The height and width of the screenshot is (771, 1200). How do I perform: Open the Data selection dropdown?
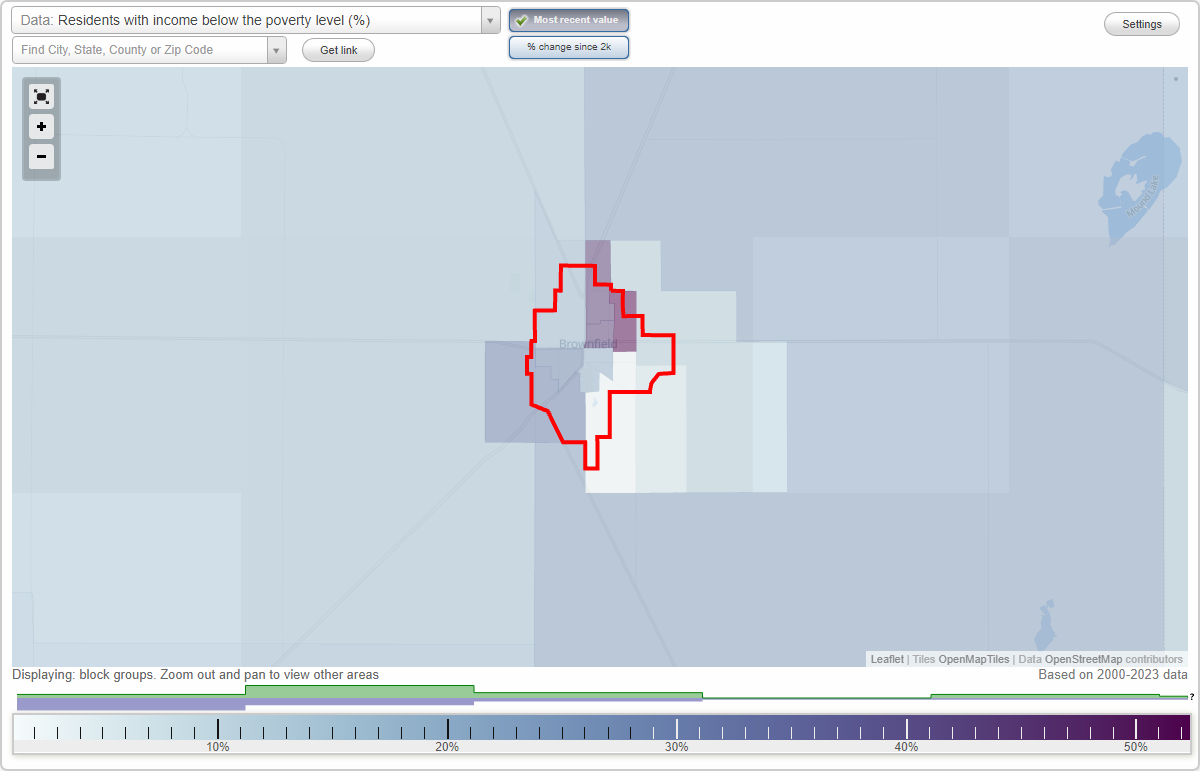pos(250,19)
